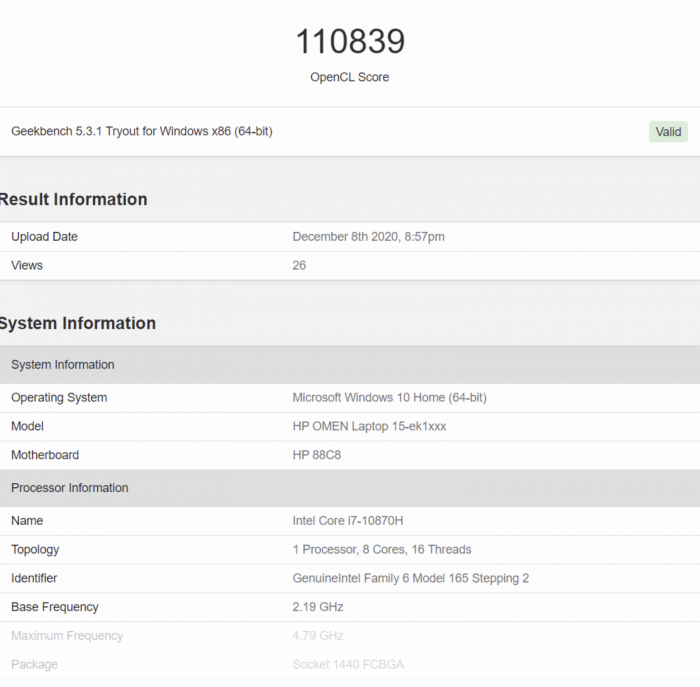700x687 pixels.
Task: Click the Geekbench 5.3.1 Tryout version text
Action: click(141, 132)
